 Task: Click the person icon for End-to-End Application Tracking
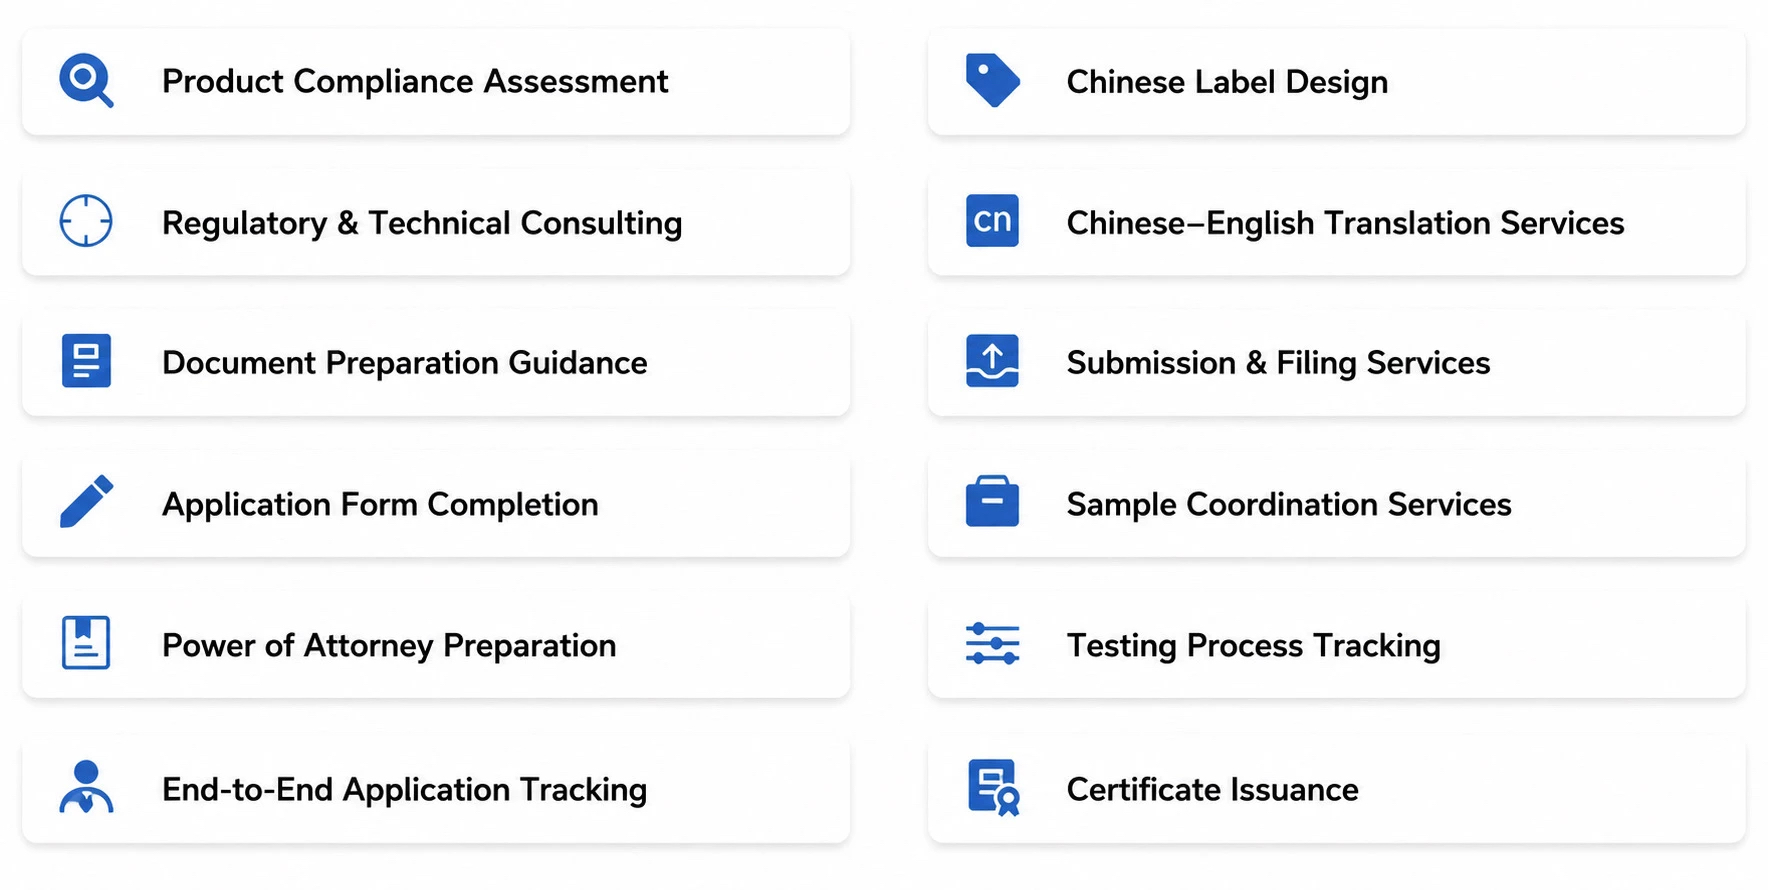[x=86, y=787]
